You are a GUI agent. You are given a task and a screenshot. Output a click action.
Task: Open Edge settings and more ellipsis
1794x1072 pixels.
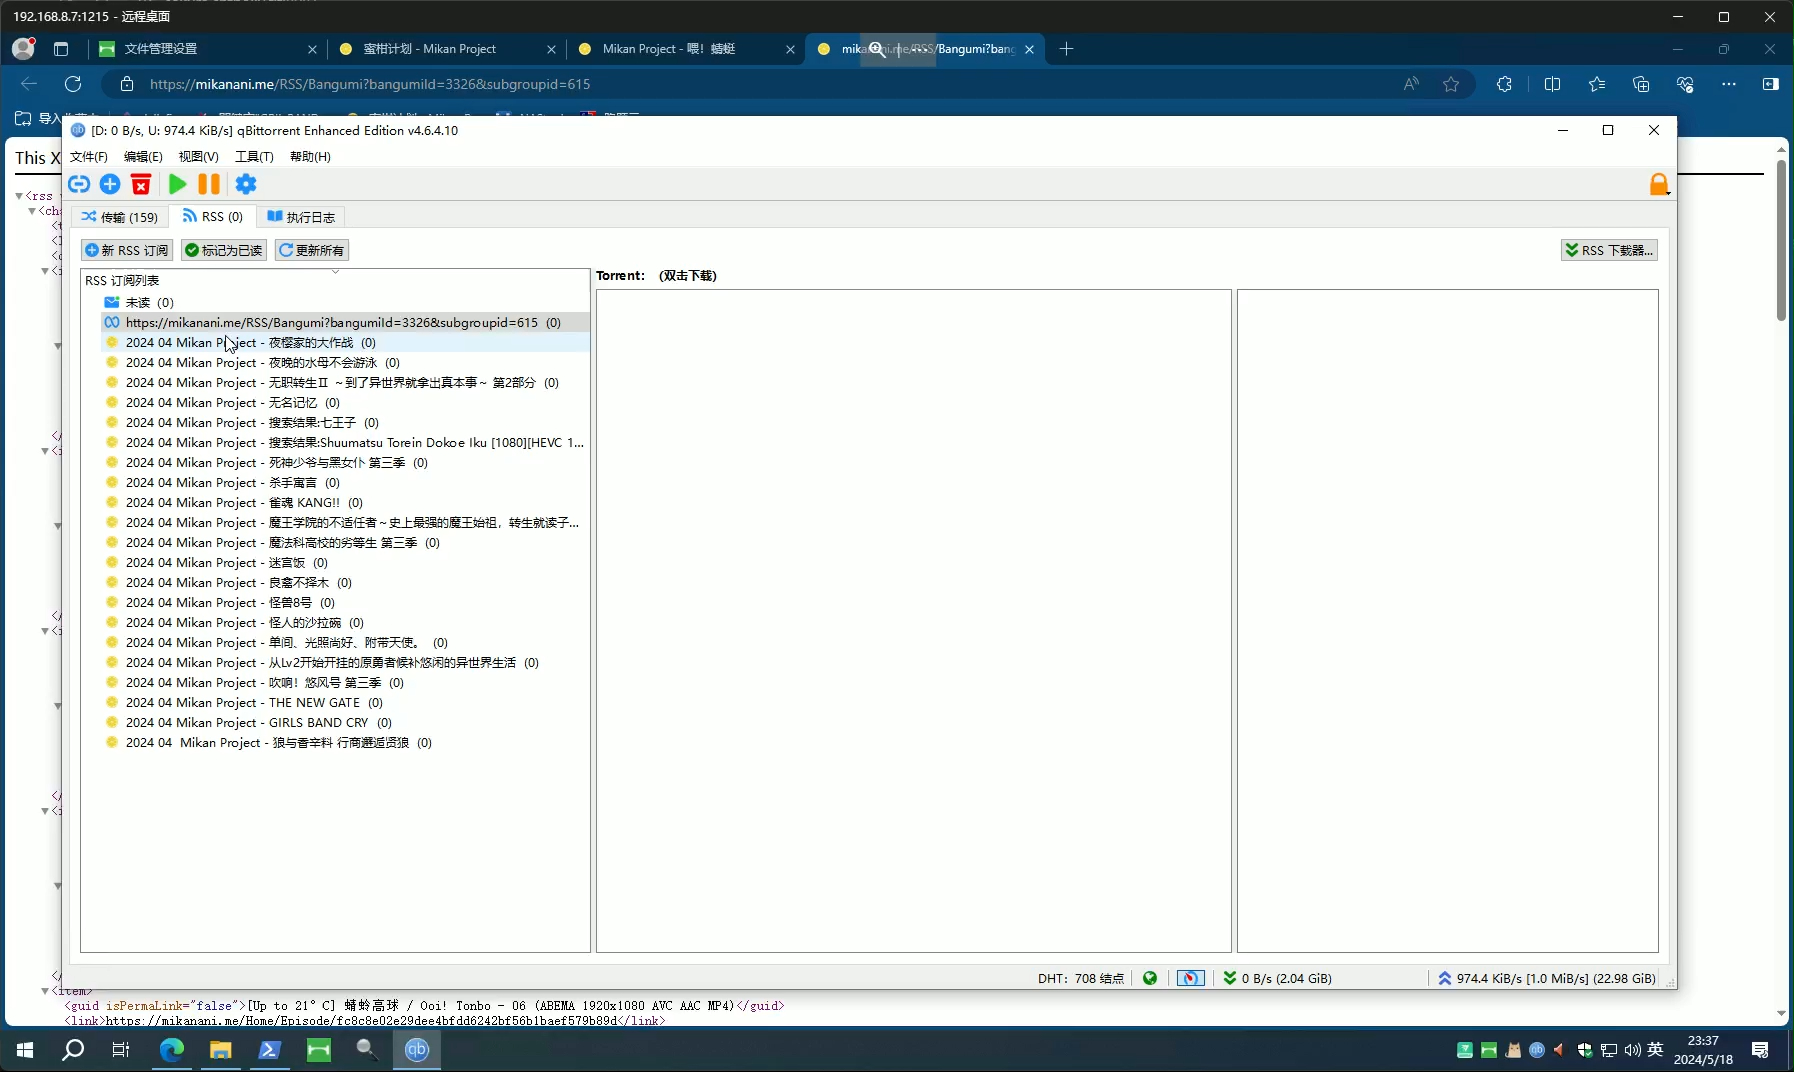tap(1729, 84)
